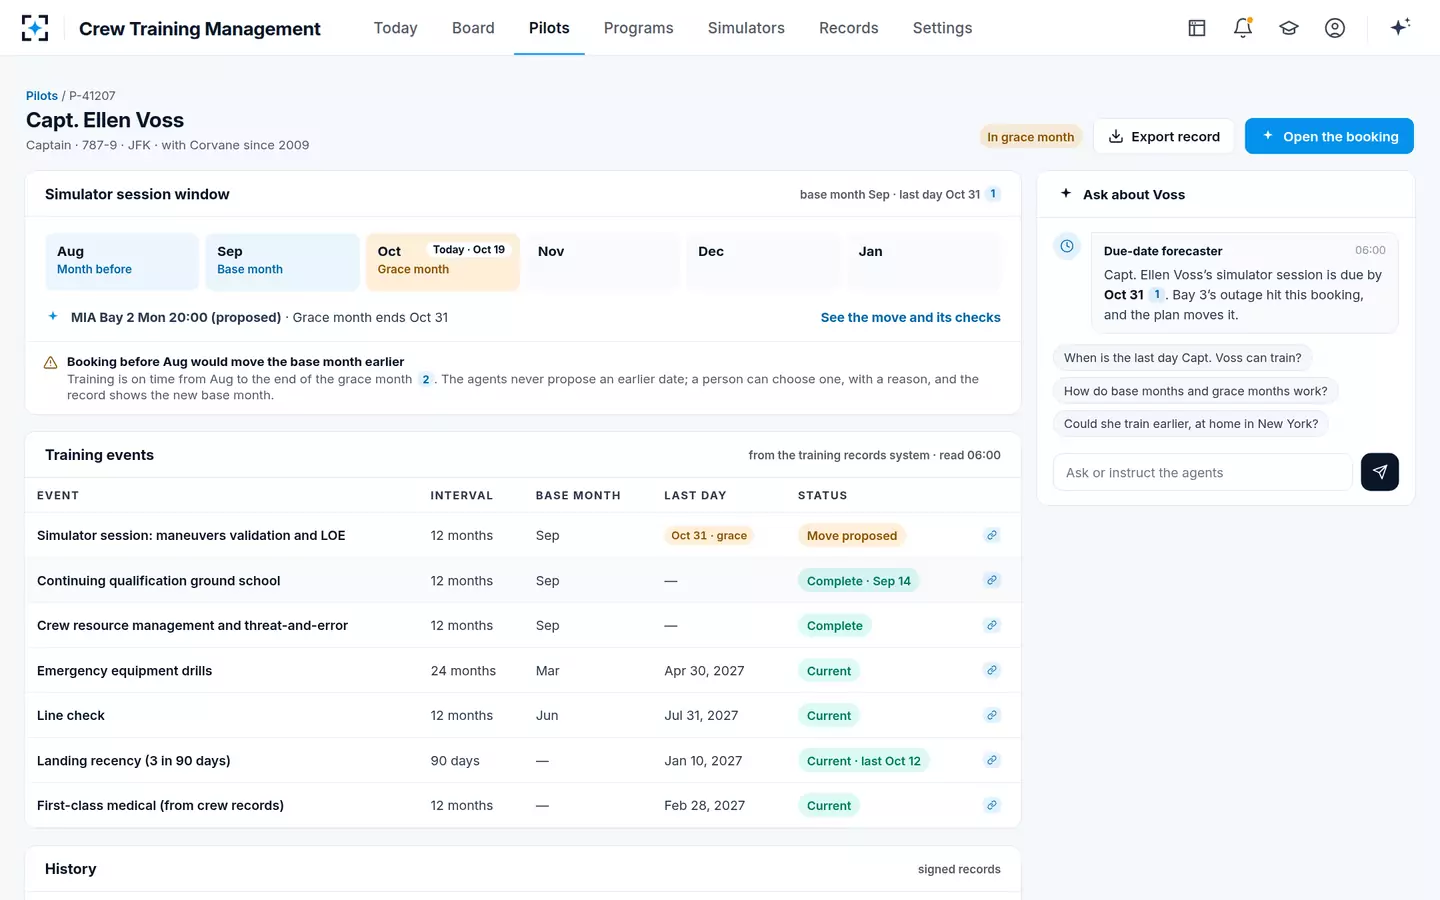Select the Dec month cell
1440x900 pixels.
(763, 262)
